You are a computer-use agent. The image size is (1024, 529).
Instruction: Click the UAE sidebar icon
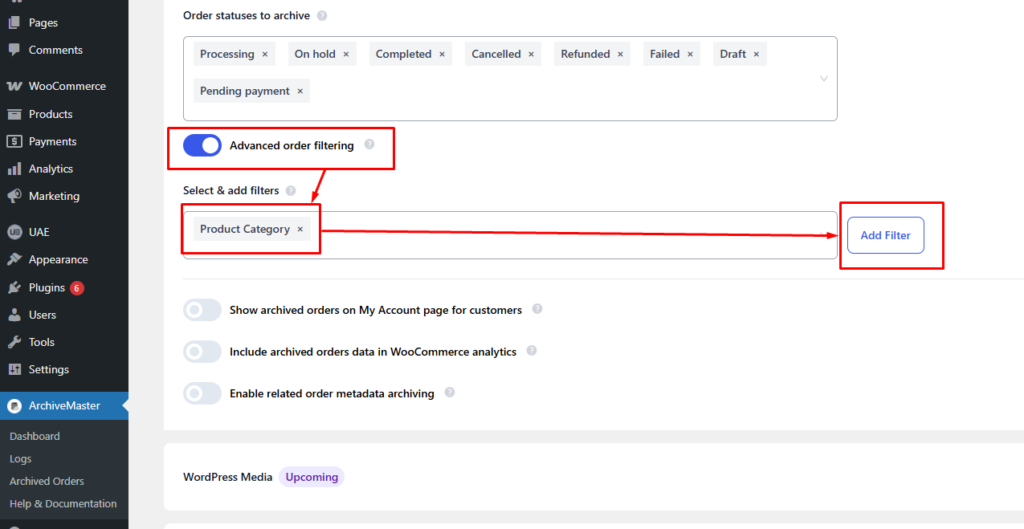pos(14,232)
